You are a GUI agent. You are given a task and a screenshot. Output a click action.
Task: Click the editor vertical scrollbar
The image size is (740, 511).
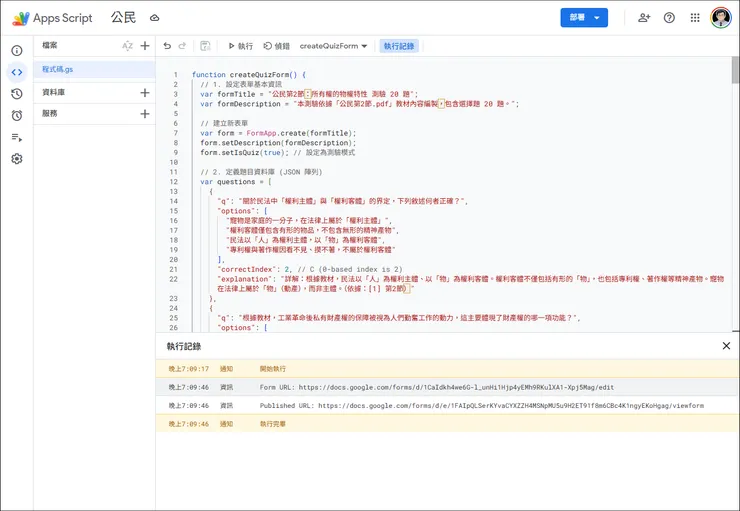tap(735, 70)
